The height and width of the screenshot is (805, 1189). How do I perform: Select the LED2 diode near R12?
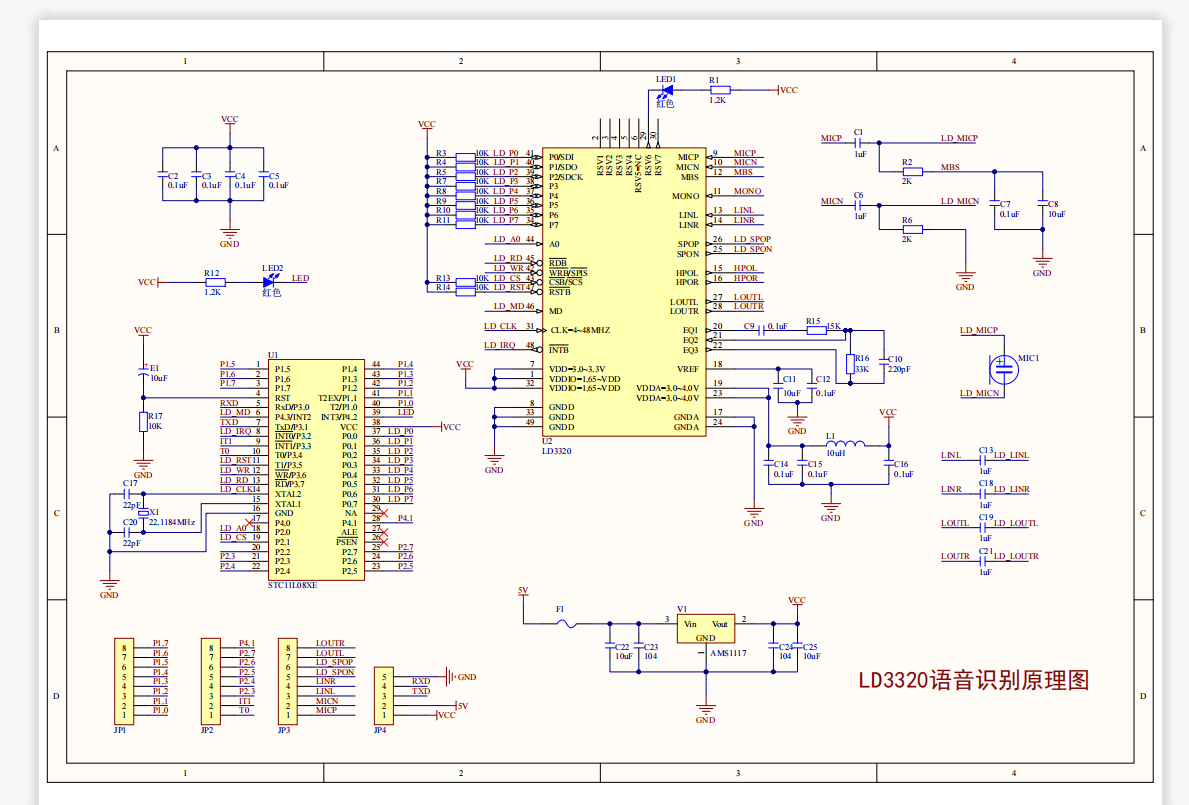(x=267, y=280)
